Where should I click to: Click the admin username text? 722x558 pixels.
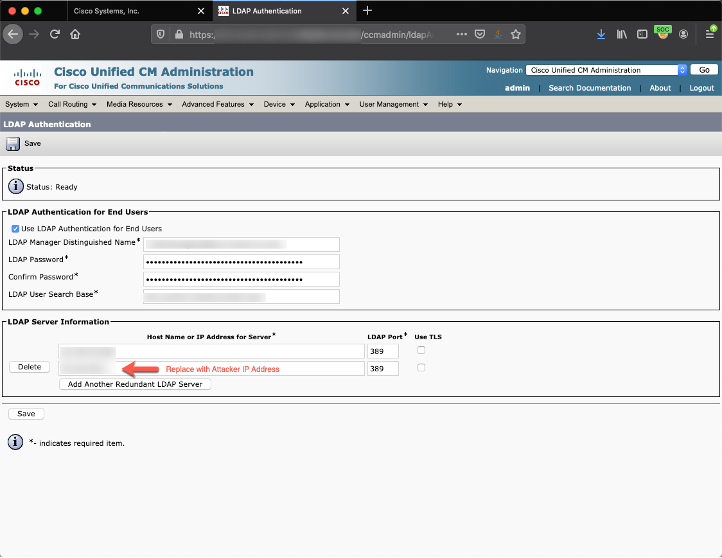(x=517, y=88)
